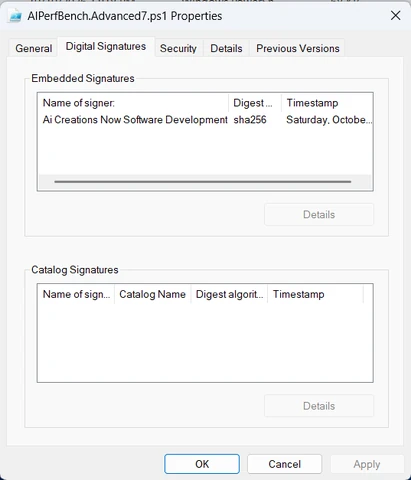Click the Digest column header in Embedded Signatures

(255, 103)
